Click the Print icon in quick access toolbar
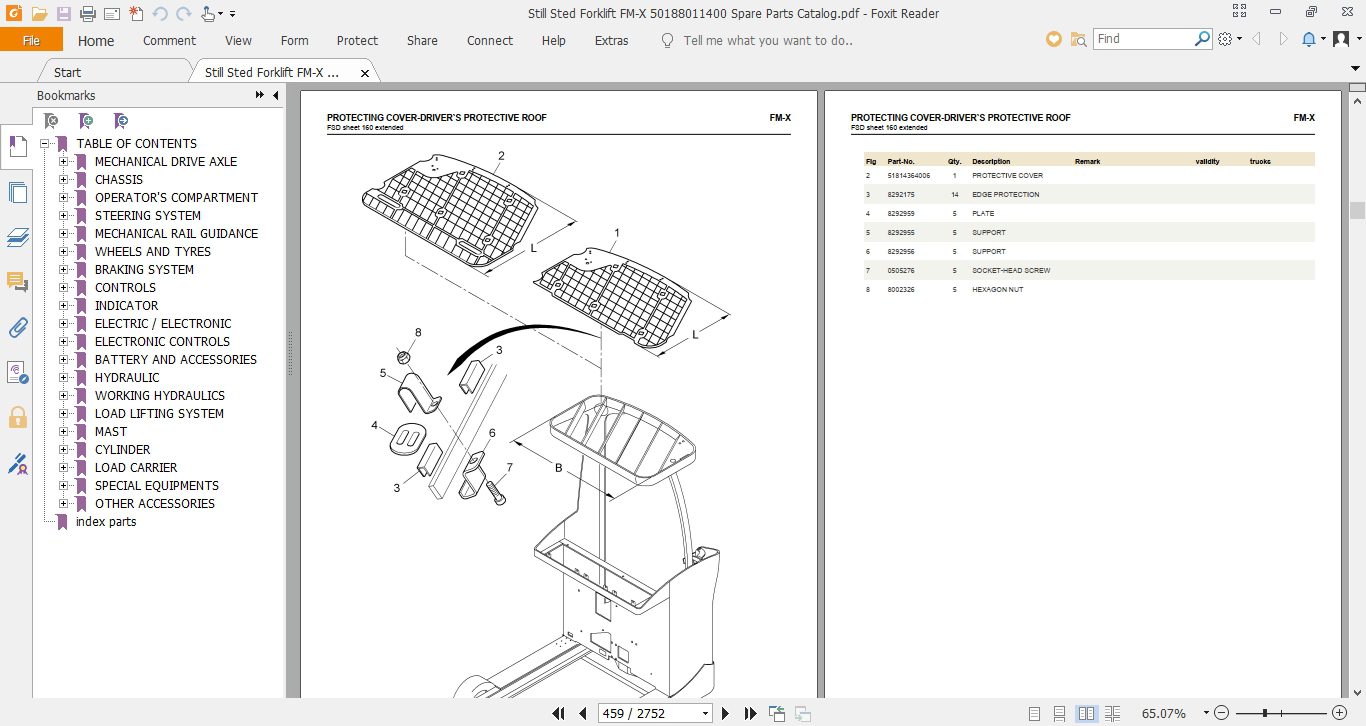1366x726 pixels. [x=87, y=12]
